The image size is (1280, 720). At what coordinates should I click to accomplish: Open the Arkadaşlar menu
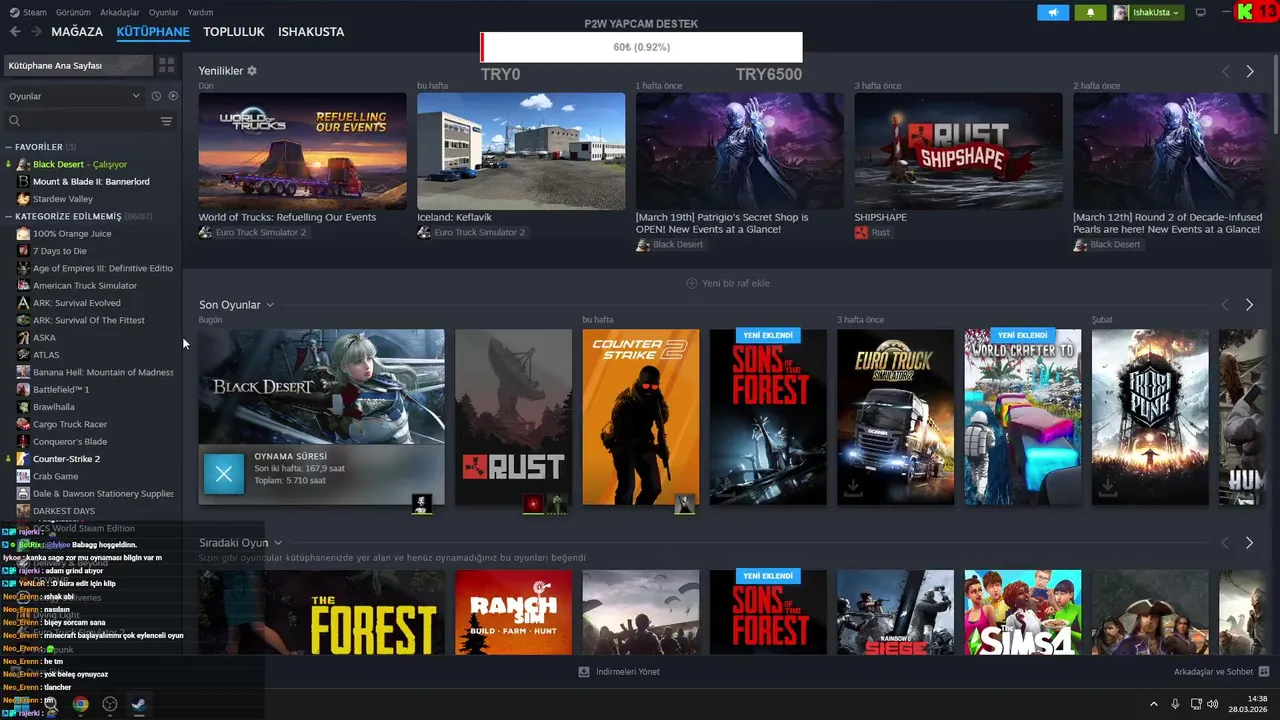(120, 12)
